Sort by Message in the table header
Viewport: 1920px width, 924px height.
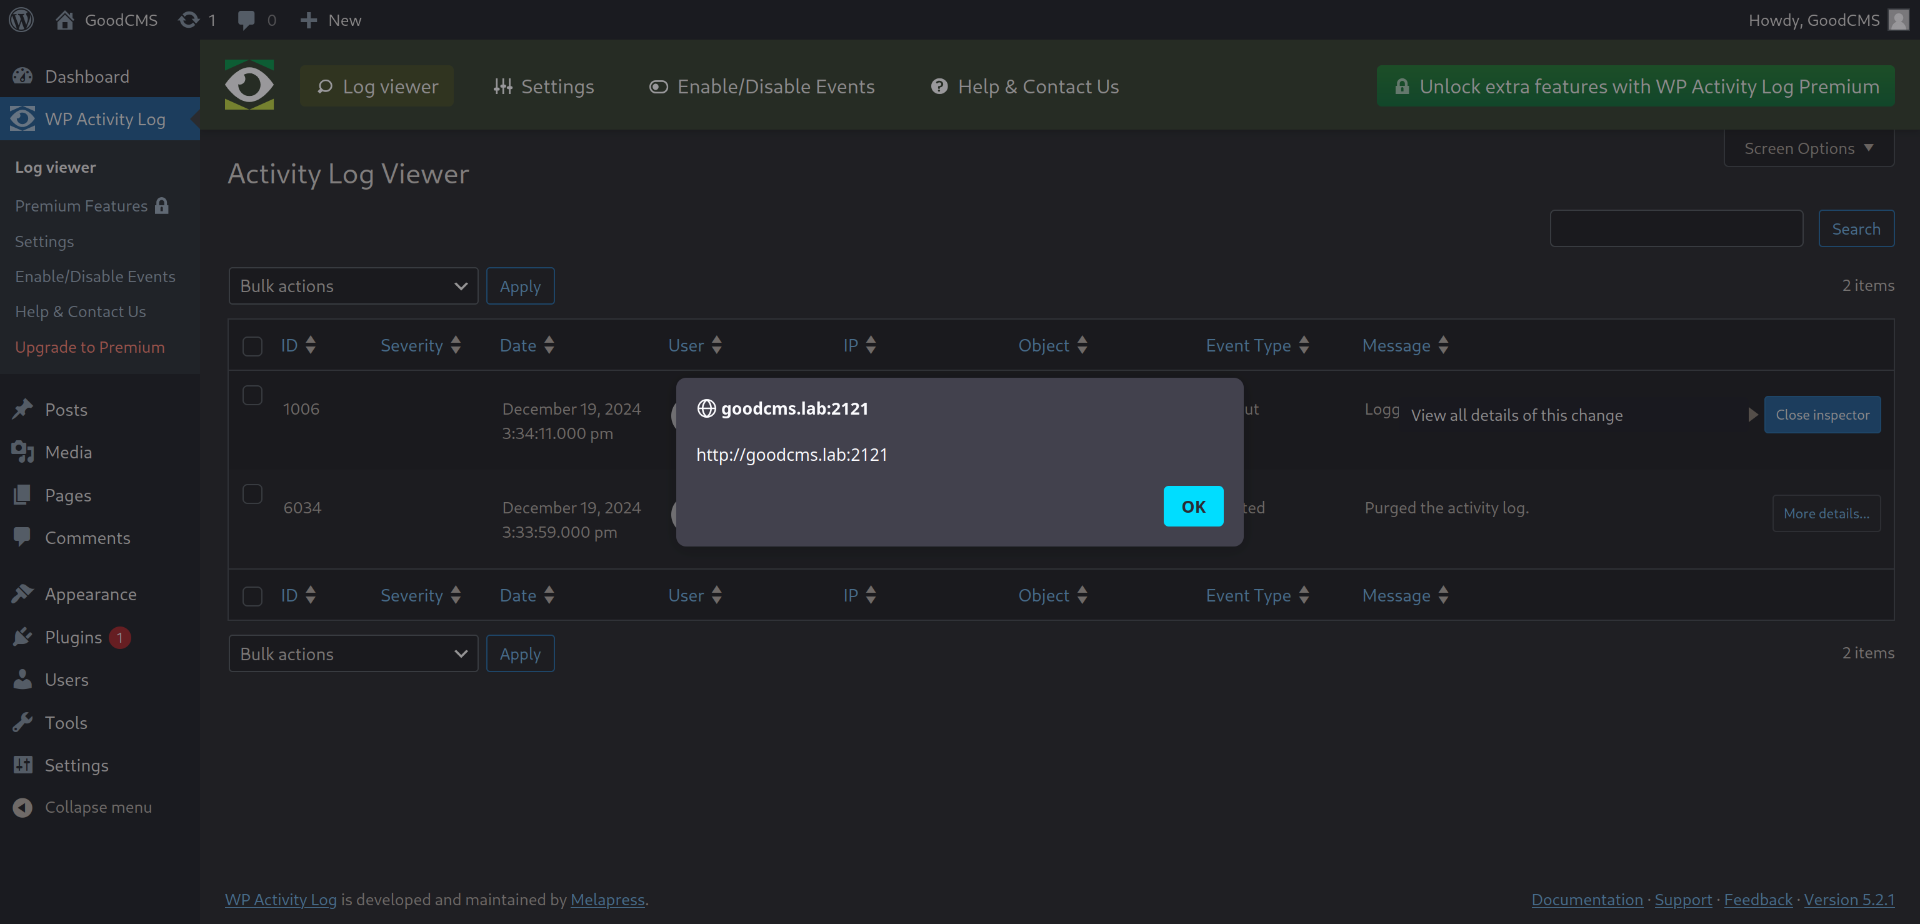click(1405, 345)
